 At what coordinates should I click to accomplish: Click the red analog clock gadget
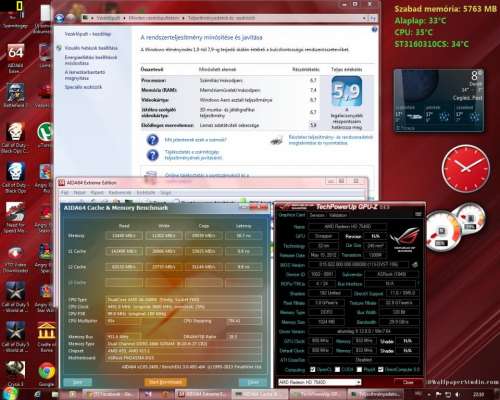[x=465, y=169]
